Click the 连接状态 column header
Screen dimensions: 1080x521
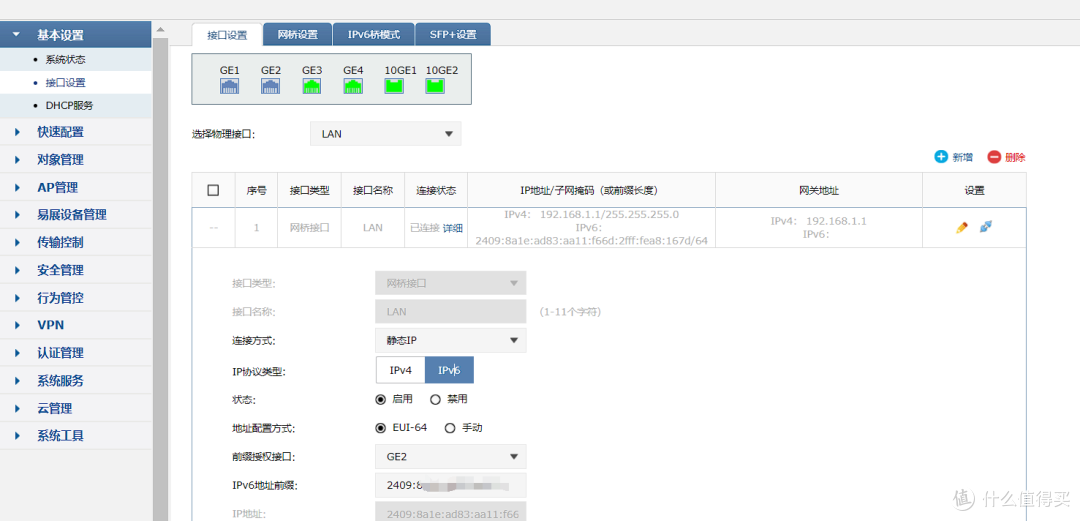(436, 190)
